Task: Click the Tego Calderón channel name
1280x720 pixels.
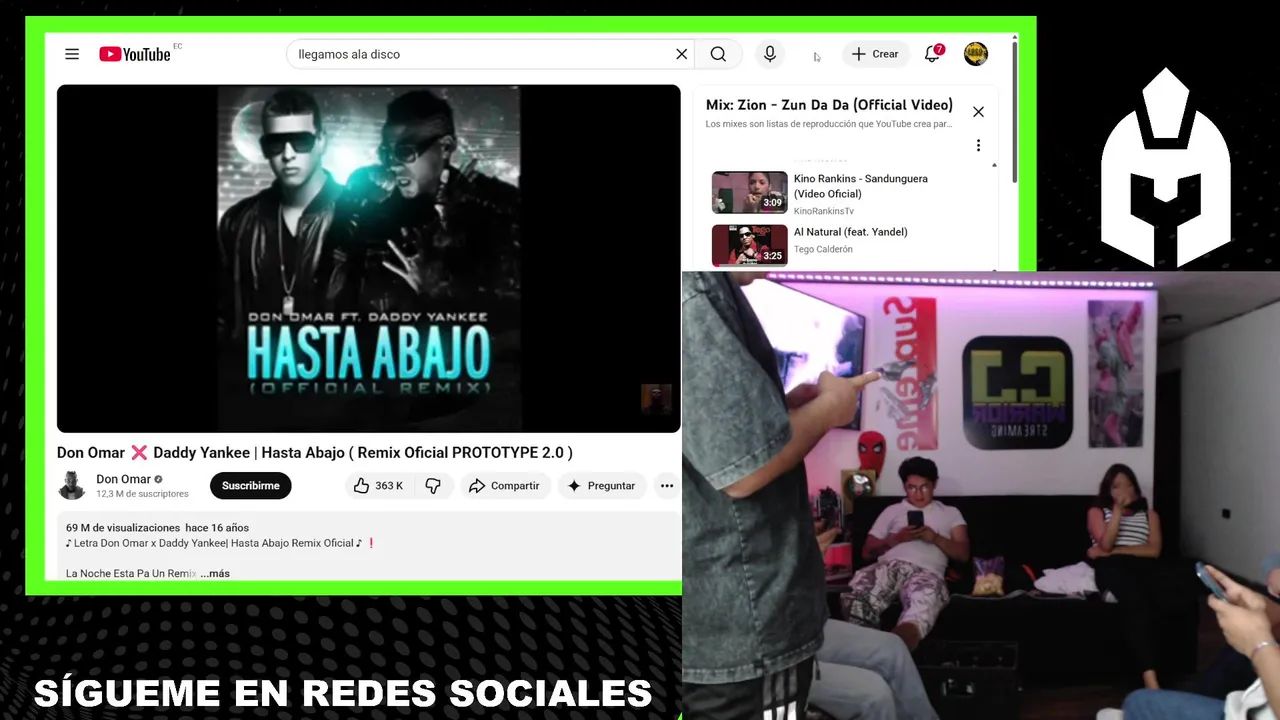Action: (x=823, y=249)
